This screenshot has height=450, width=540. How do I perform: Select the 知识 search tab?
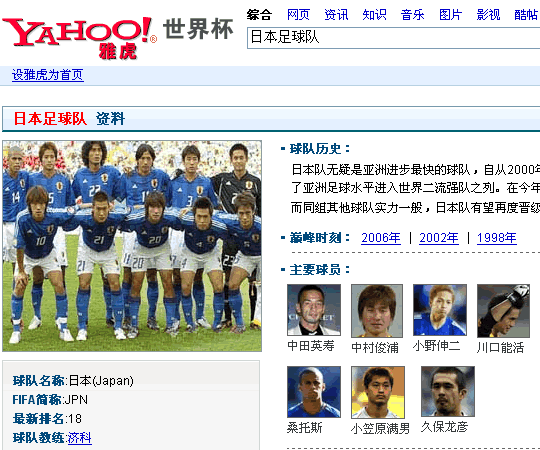point(374,15)
